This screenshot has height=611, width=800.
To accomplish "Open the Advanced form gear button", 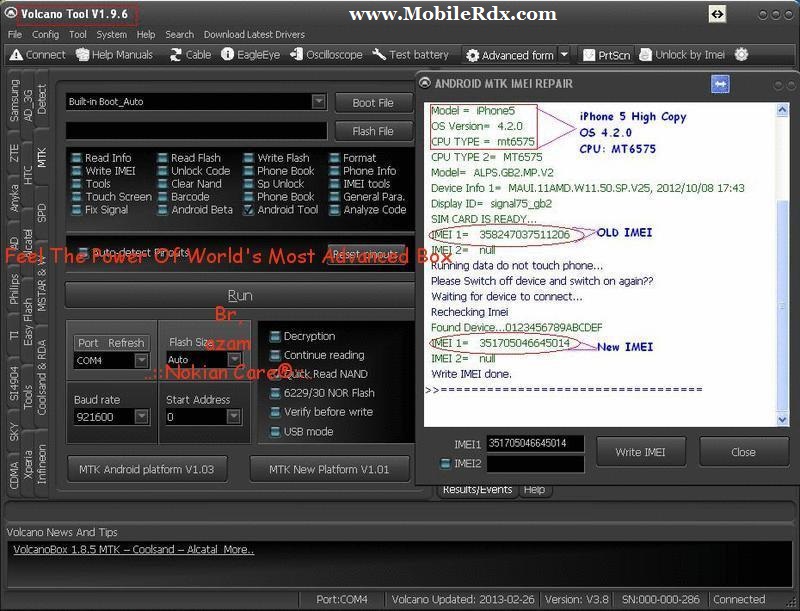I will pos(510,55).
